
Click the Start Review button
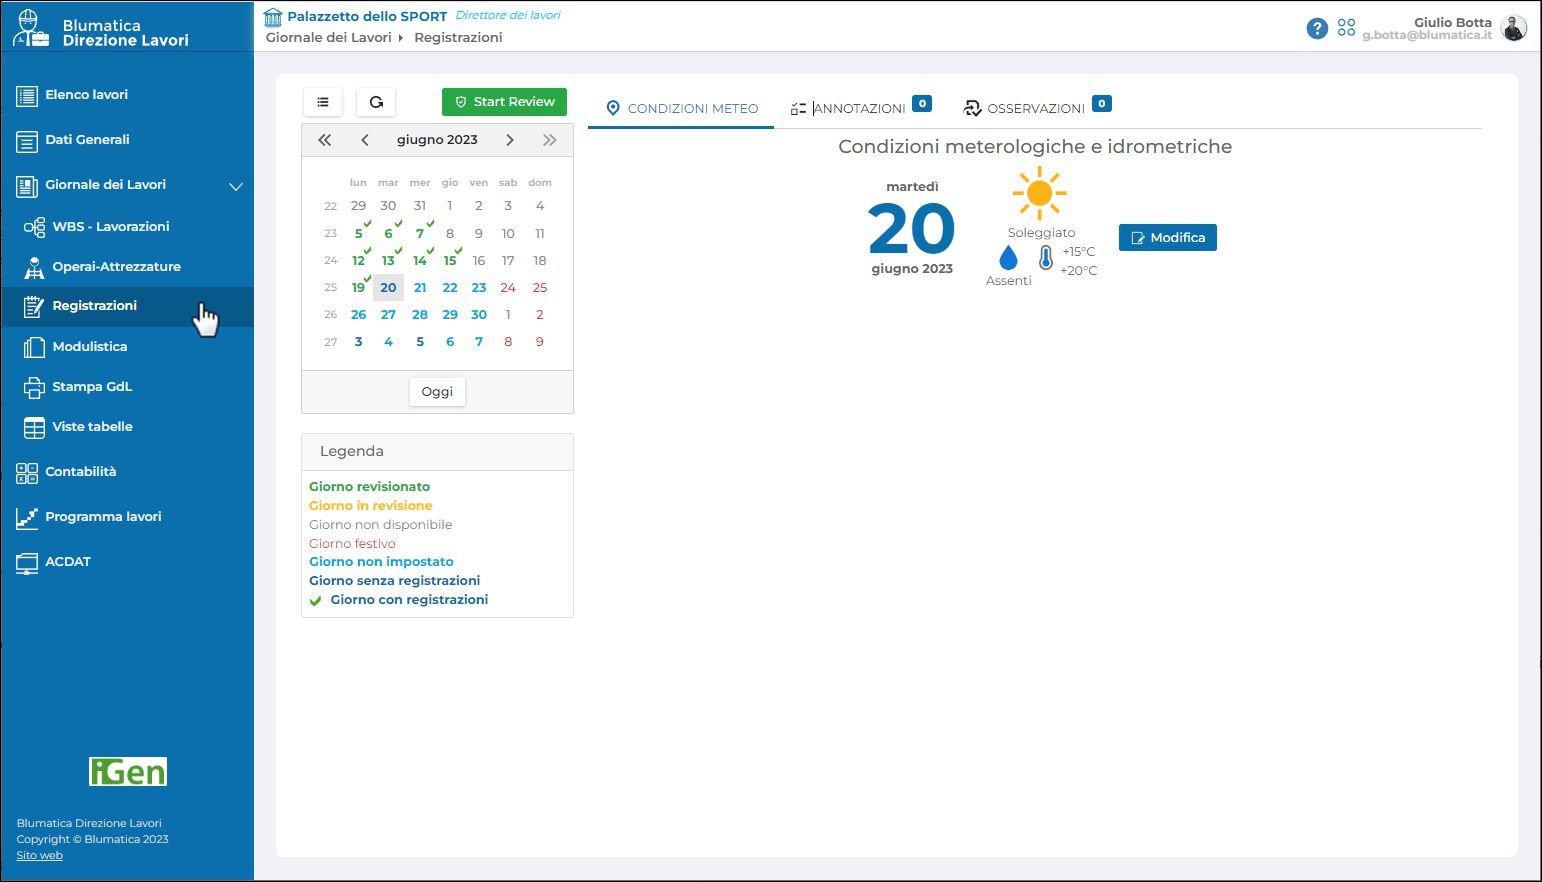tap(504, 102)
